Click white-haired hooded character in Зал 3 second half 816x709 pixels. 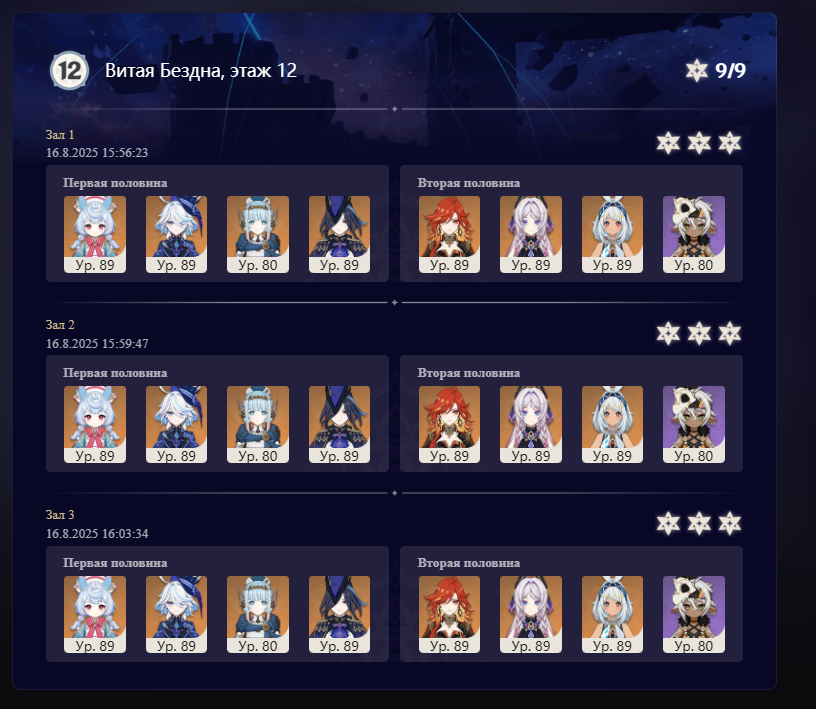613,614
